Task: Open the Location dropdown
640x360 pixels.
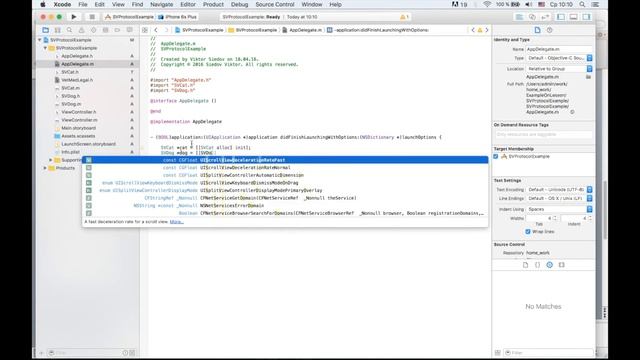Action: click(x=559, y=69)
